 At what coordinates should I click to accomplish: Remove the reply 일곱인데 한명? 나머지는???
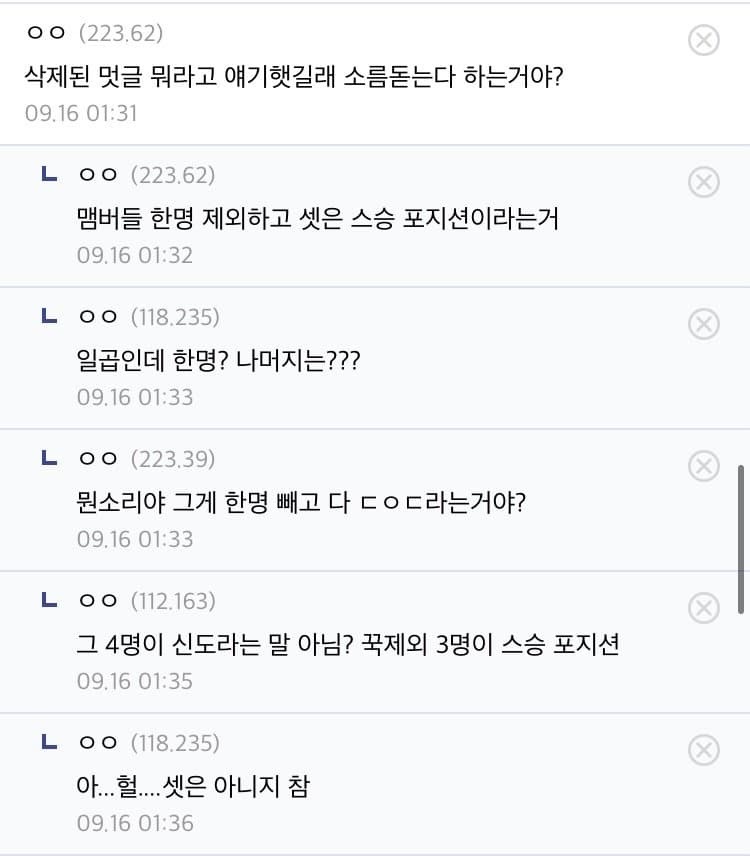click(704, 324)
